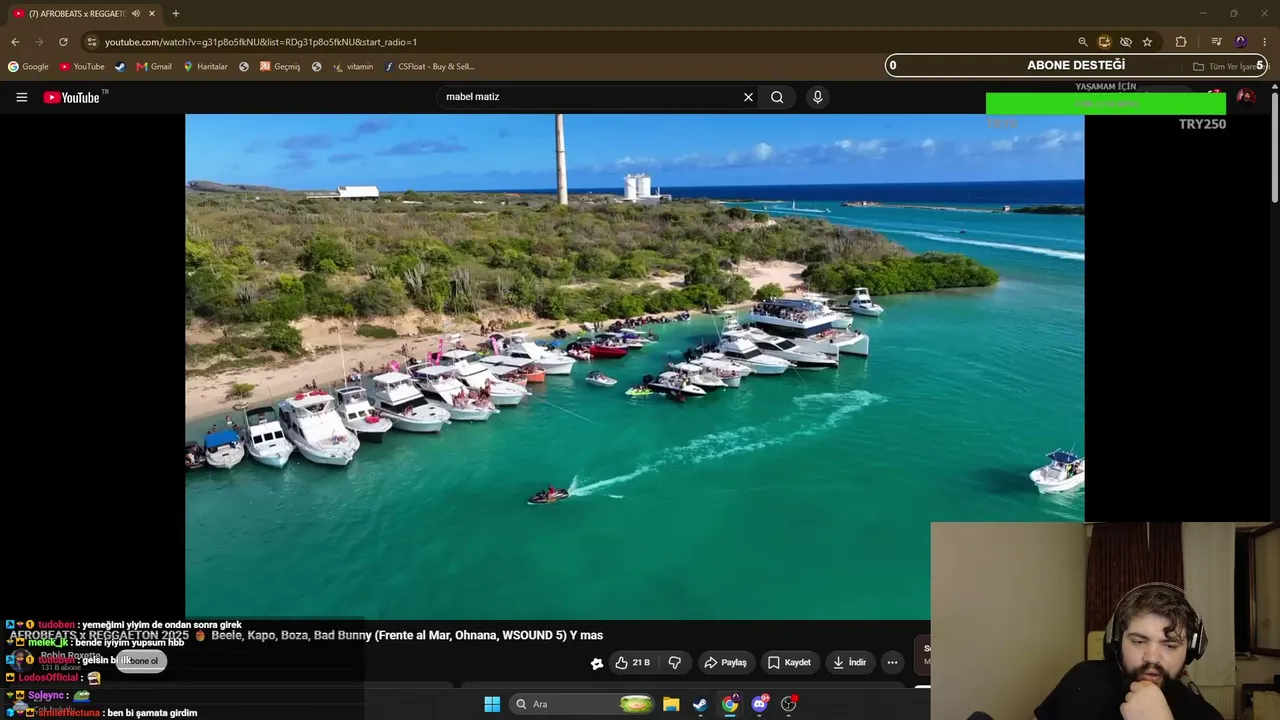Screen dimensions: 1280x720
Task: Open more actions three-dot menu under video
Action: tap(892, 662)
